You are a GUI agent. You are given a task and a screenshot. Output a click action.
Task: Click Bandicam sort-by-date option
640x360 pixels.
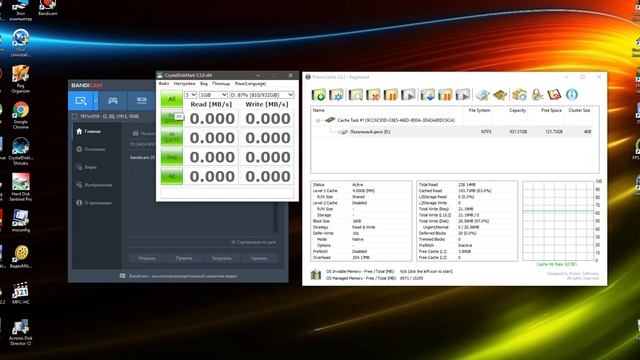point(253,242)
